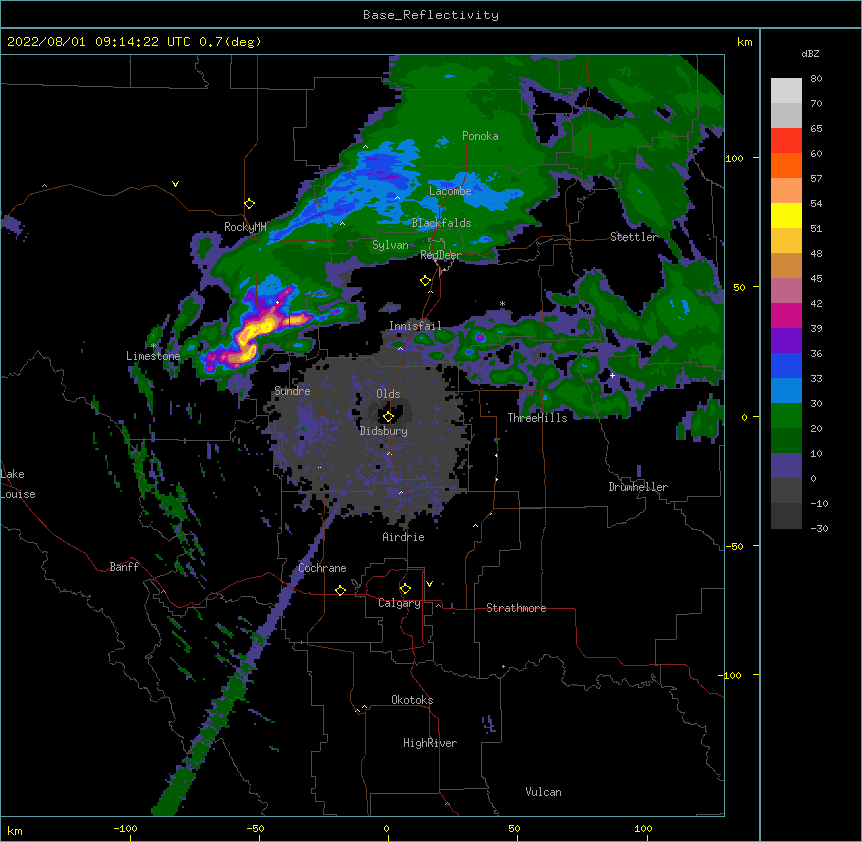Screen dimensions: 862x842
Task: Select the Lake Louise label
Action: 18,484
